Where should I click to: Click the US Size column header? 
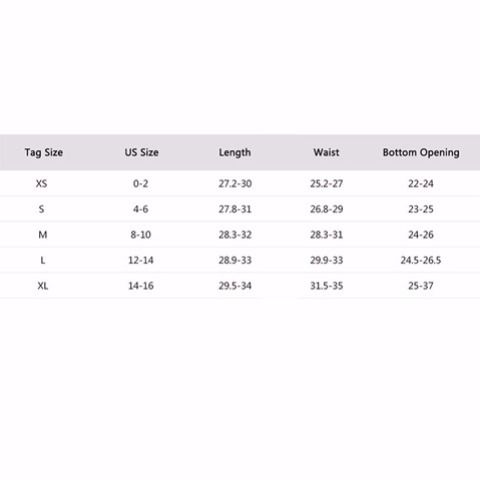pyautogui.click(x=141, y=152)
